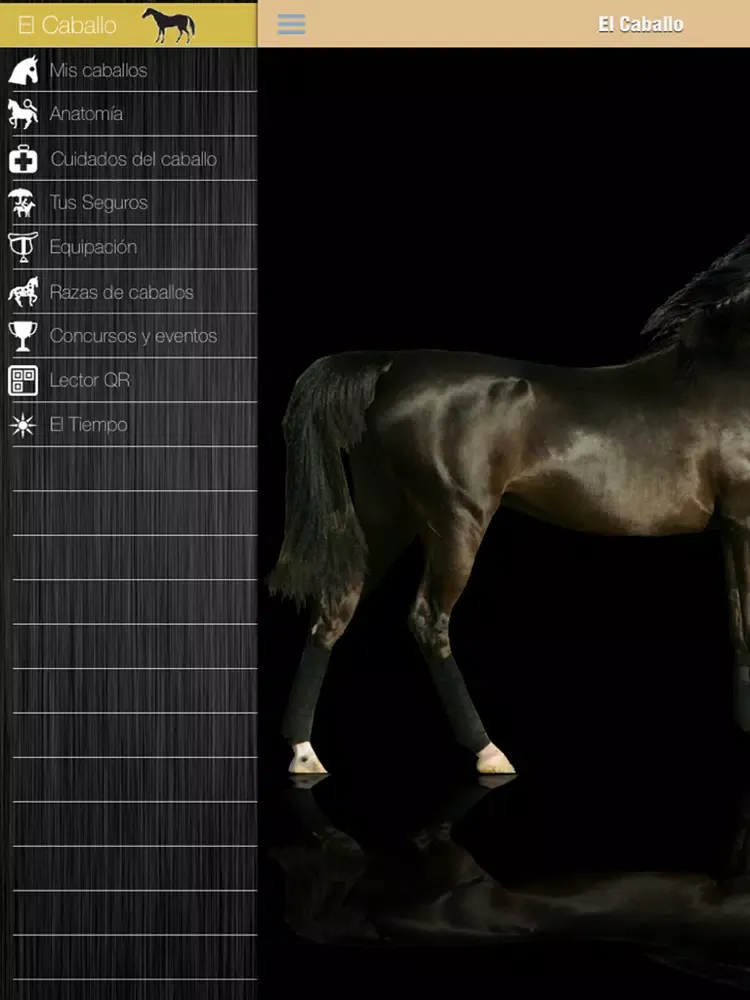Select the Tus Seguros text label
This screenshot has height=1000, width=750.
98,203
